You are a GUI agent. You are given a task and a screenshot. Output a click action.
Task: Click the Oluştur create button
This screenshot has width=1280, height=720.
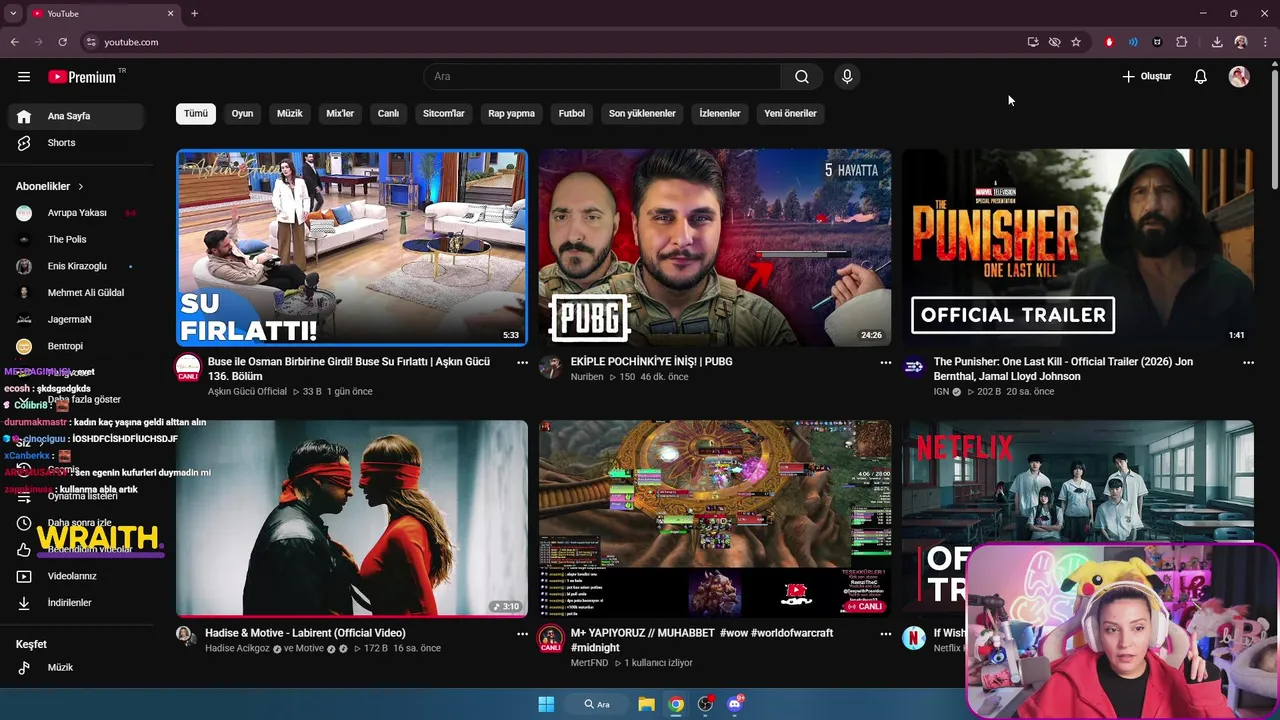coord(1146,77)
